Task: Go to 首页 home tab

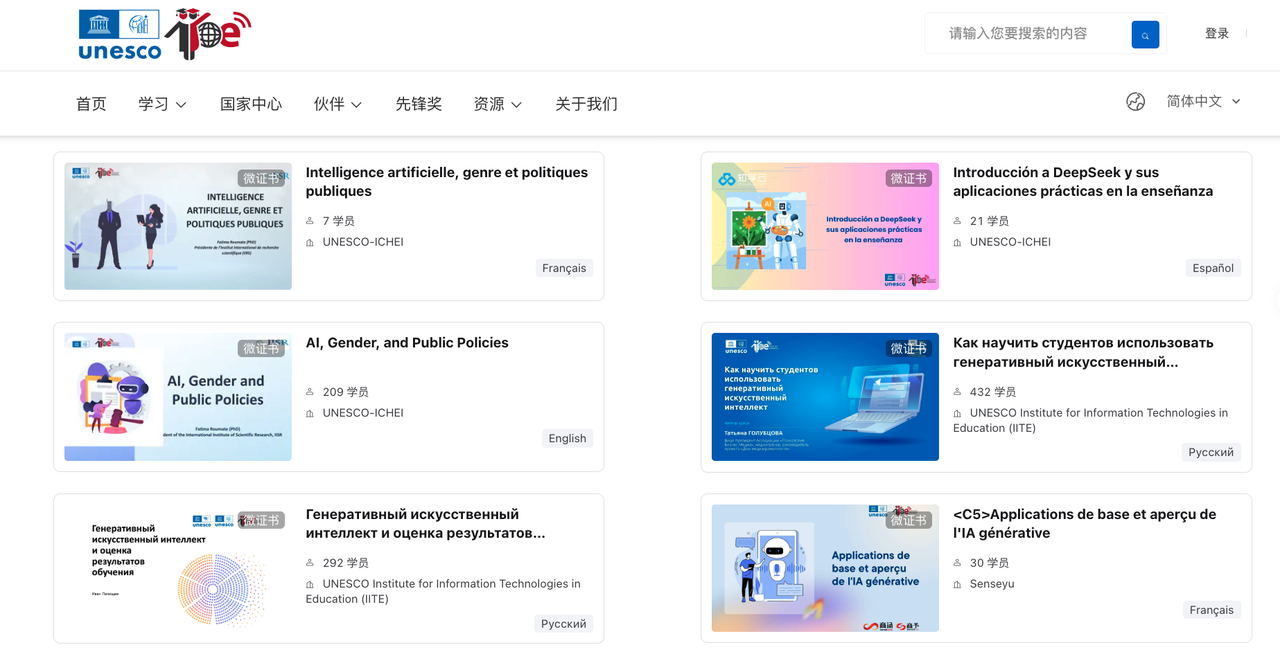Action: click(x=91, y=104)
